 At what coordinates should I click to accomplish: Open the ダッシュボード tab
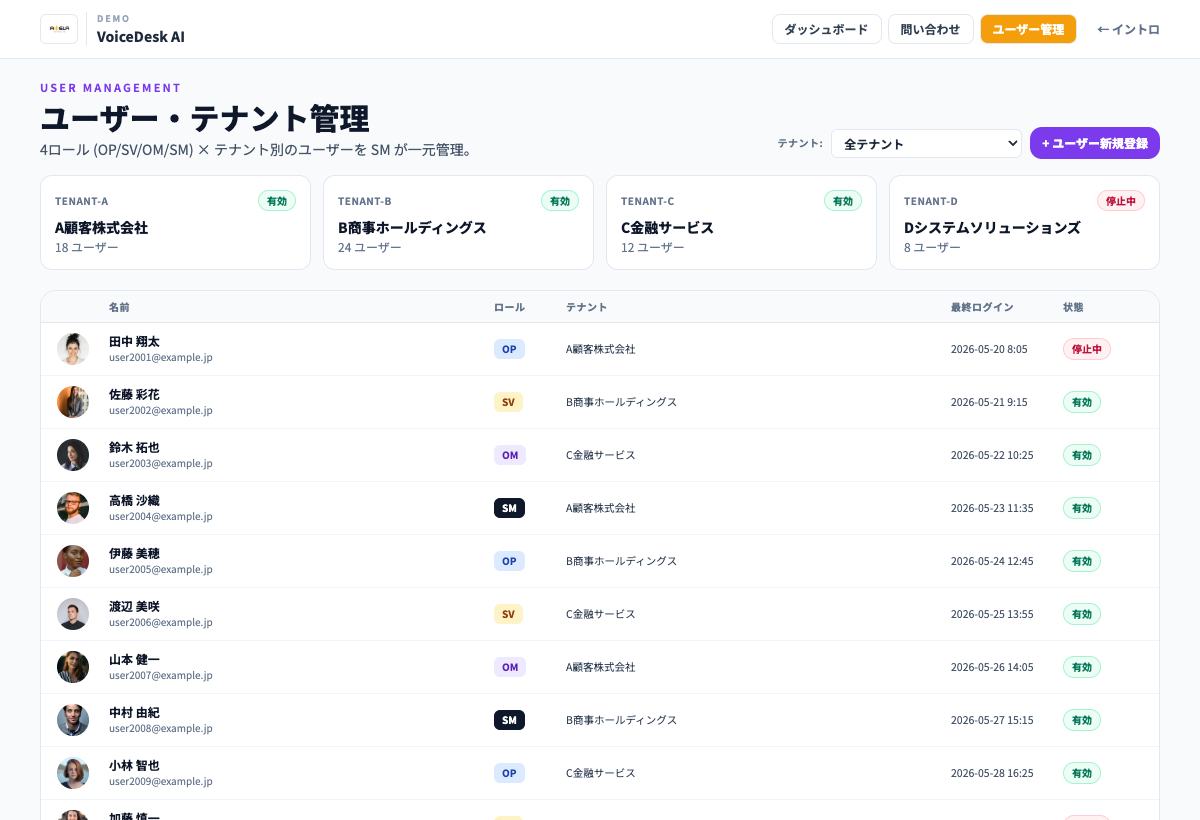coord(826,29)
